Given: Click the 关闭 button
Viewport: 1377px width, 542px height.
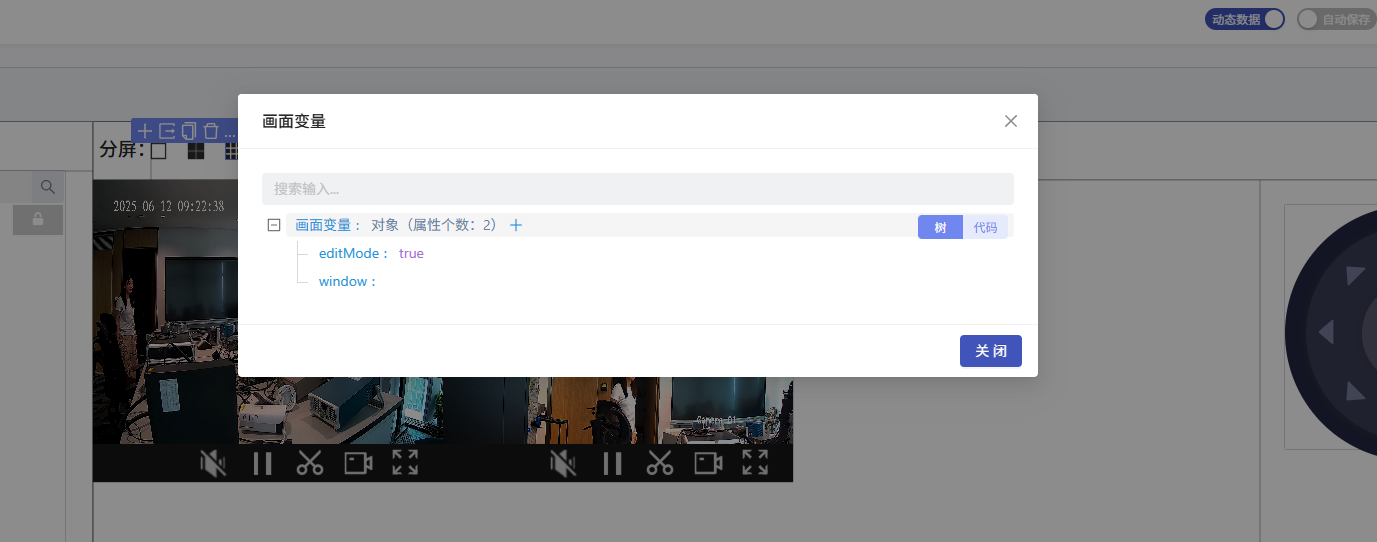Looking at the screenshot, I should (x=991, y=351).
